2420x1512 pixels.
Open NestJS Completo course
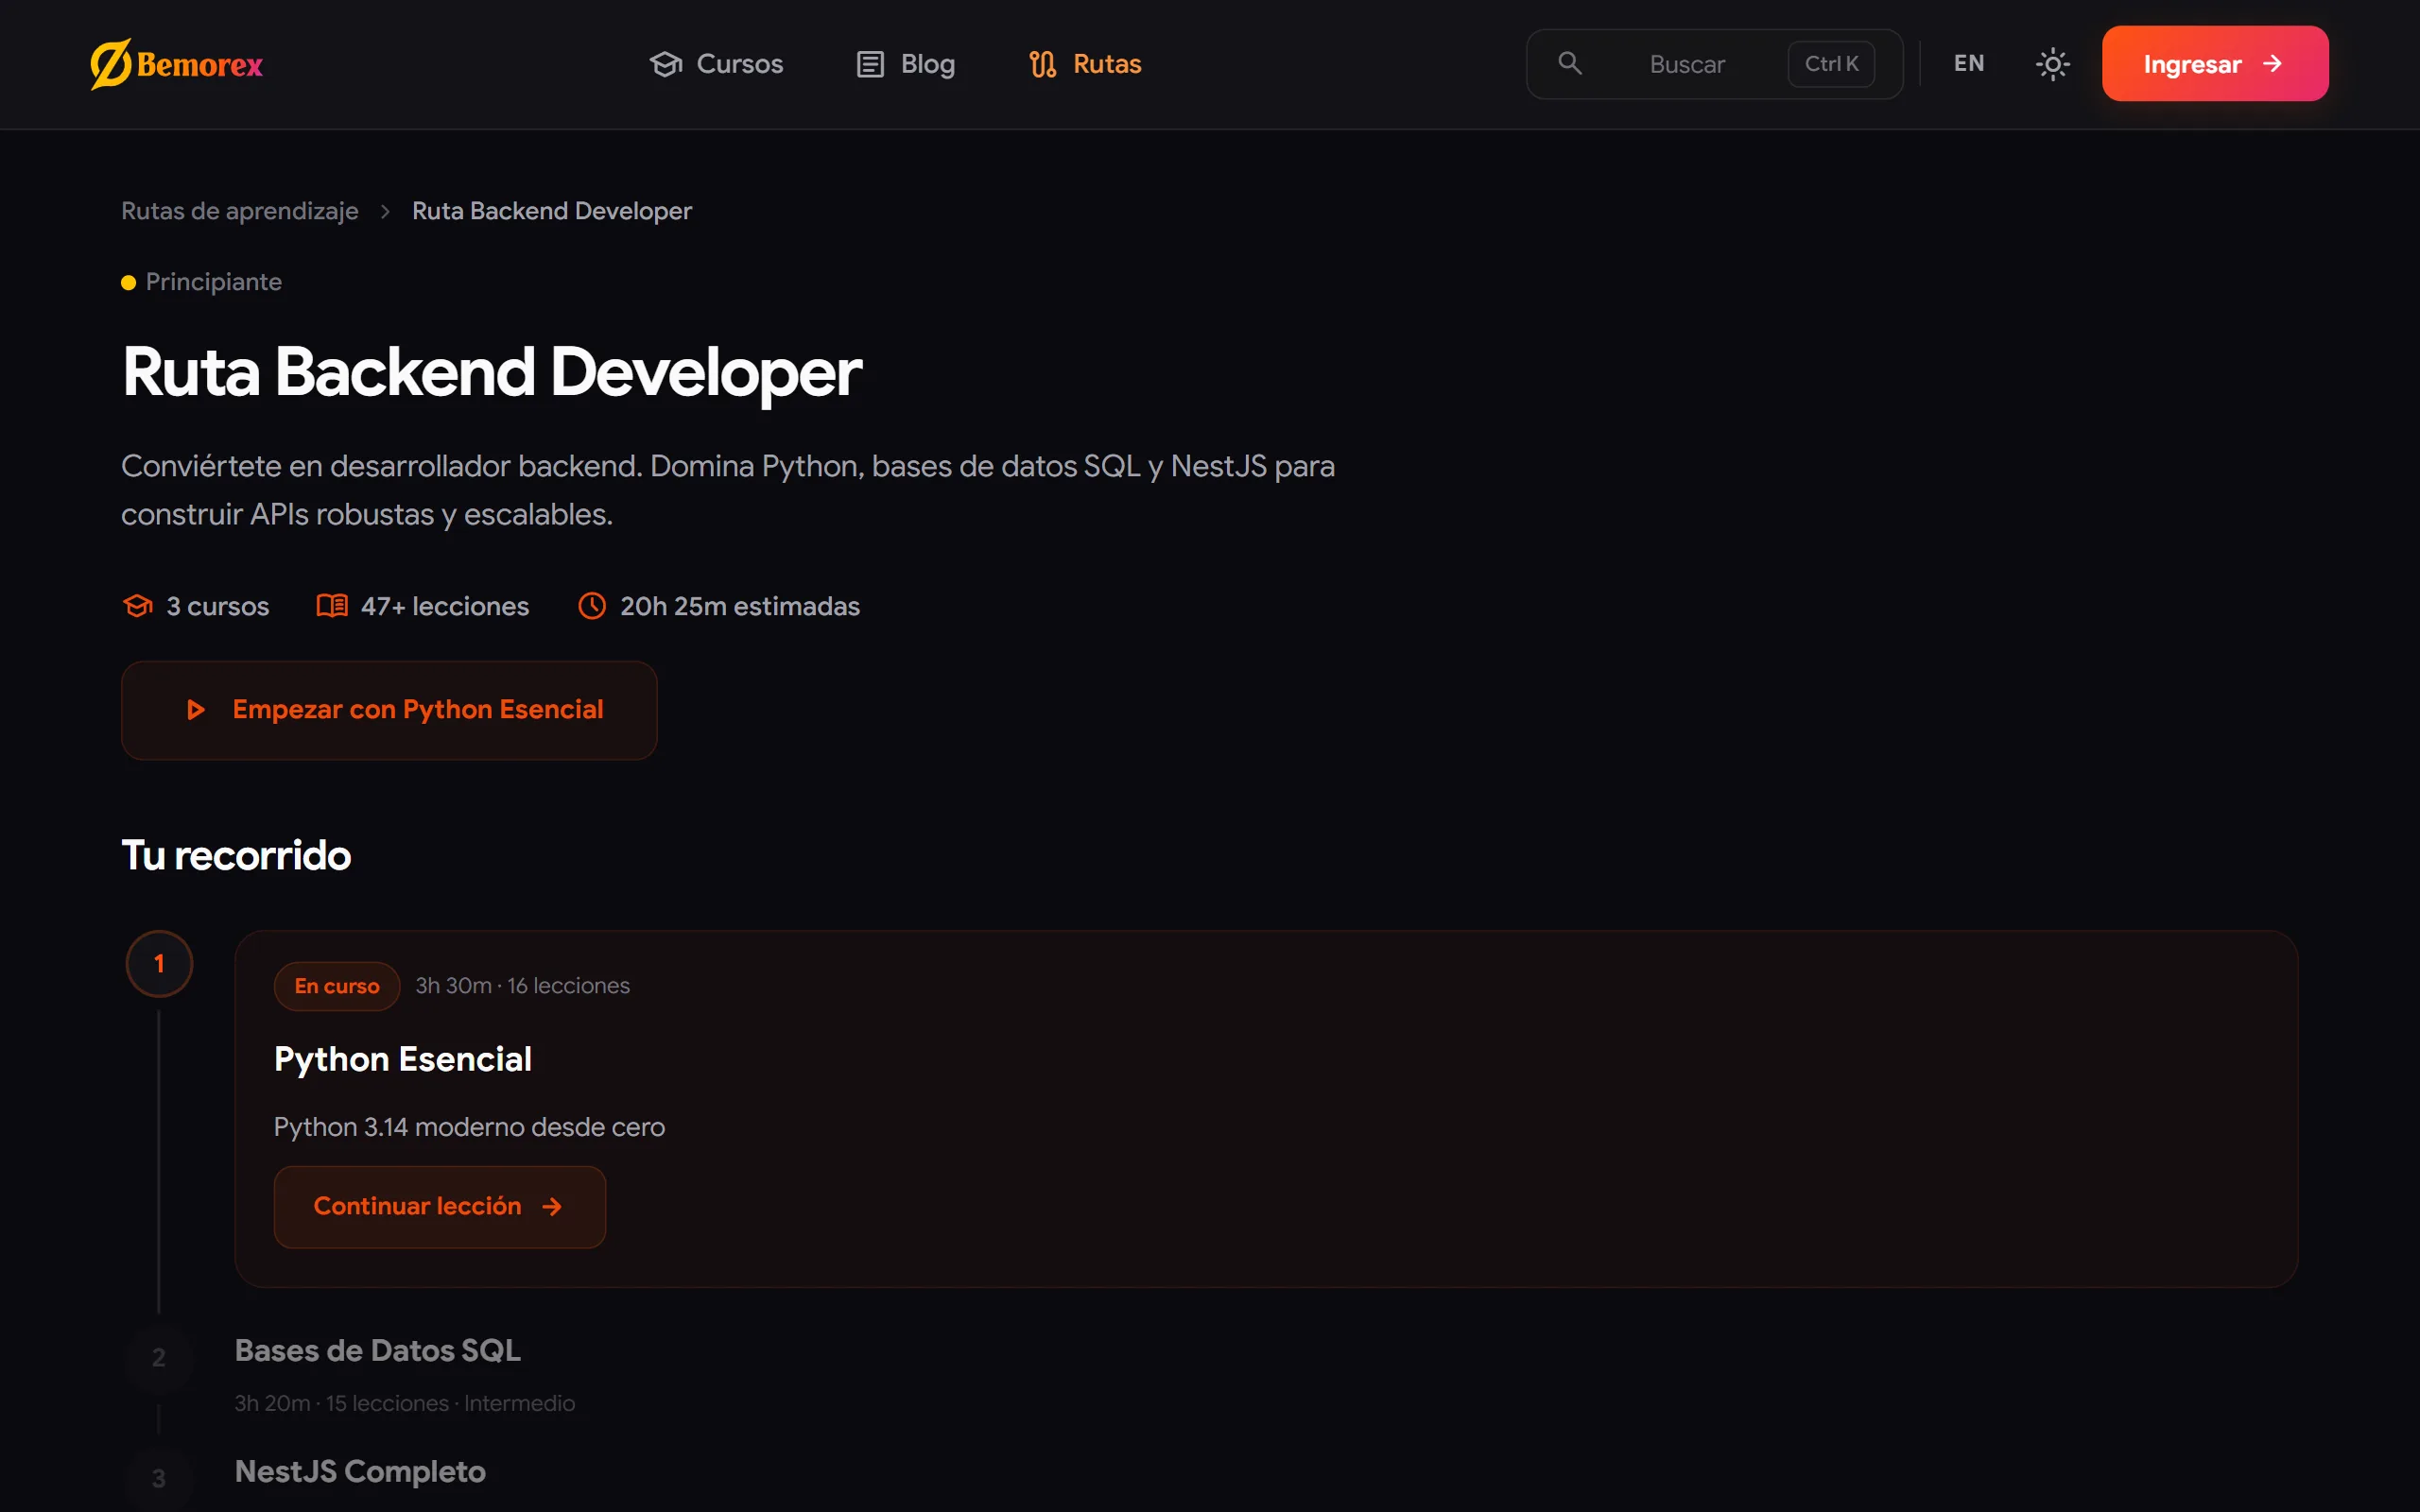(x=360, y=1472)
